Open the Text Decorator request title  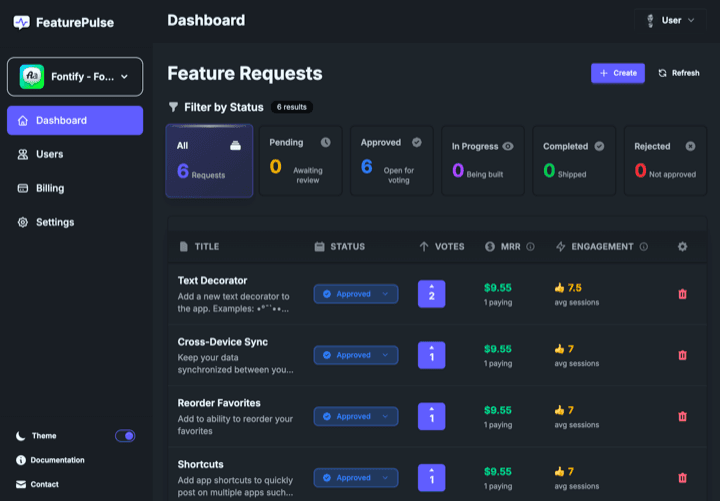(x=212, y=281)
